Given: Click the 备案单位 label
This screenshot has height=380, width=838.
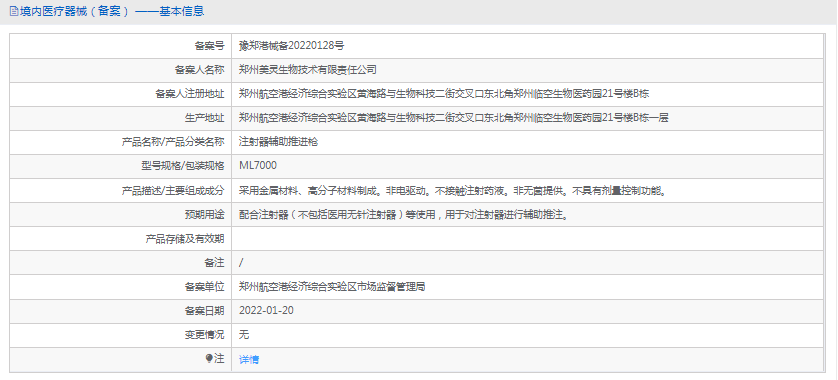Looking at the screenshot, I should (205, 287).
